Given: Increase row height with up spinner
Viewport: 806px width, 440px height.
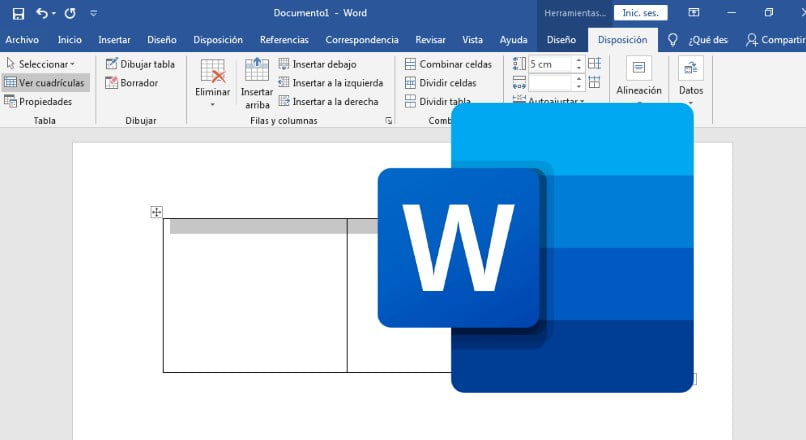Looking at the screenshot, I should (579, 60).
